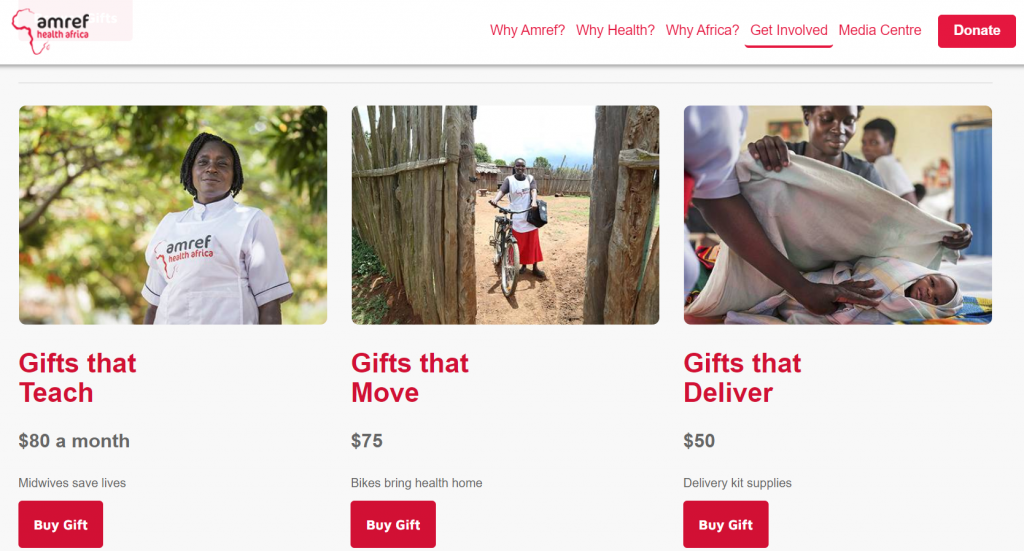Viewport: 1024px width, 551px height.
Task: Open the Why Health? menu item
Action: [615, 30]
